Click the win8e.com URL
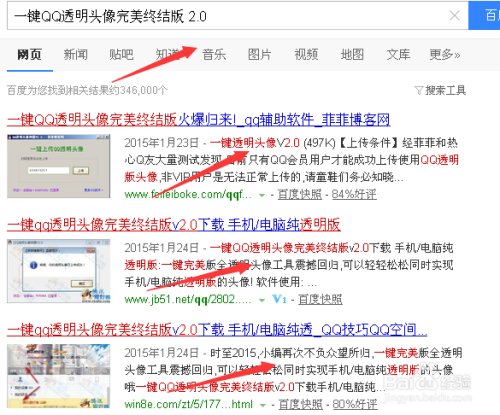 point(188,404)
